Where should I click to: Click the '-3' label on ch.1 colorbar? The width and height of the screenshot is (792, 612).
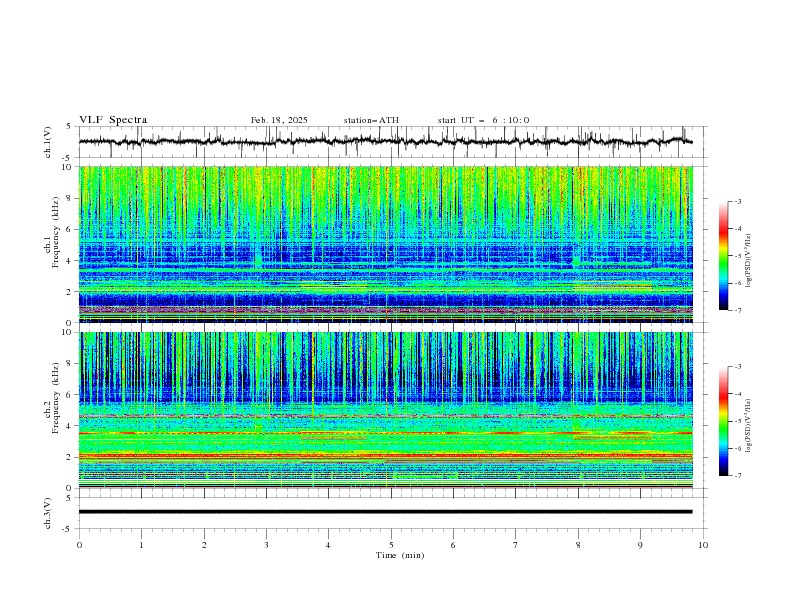click(x=737, y=201)
